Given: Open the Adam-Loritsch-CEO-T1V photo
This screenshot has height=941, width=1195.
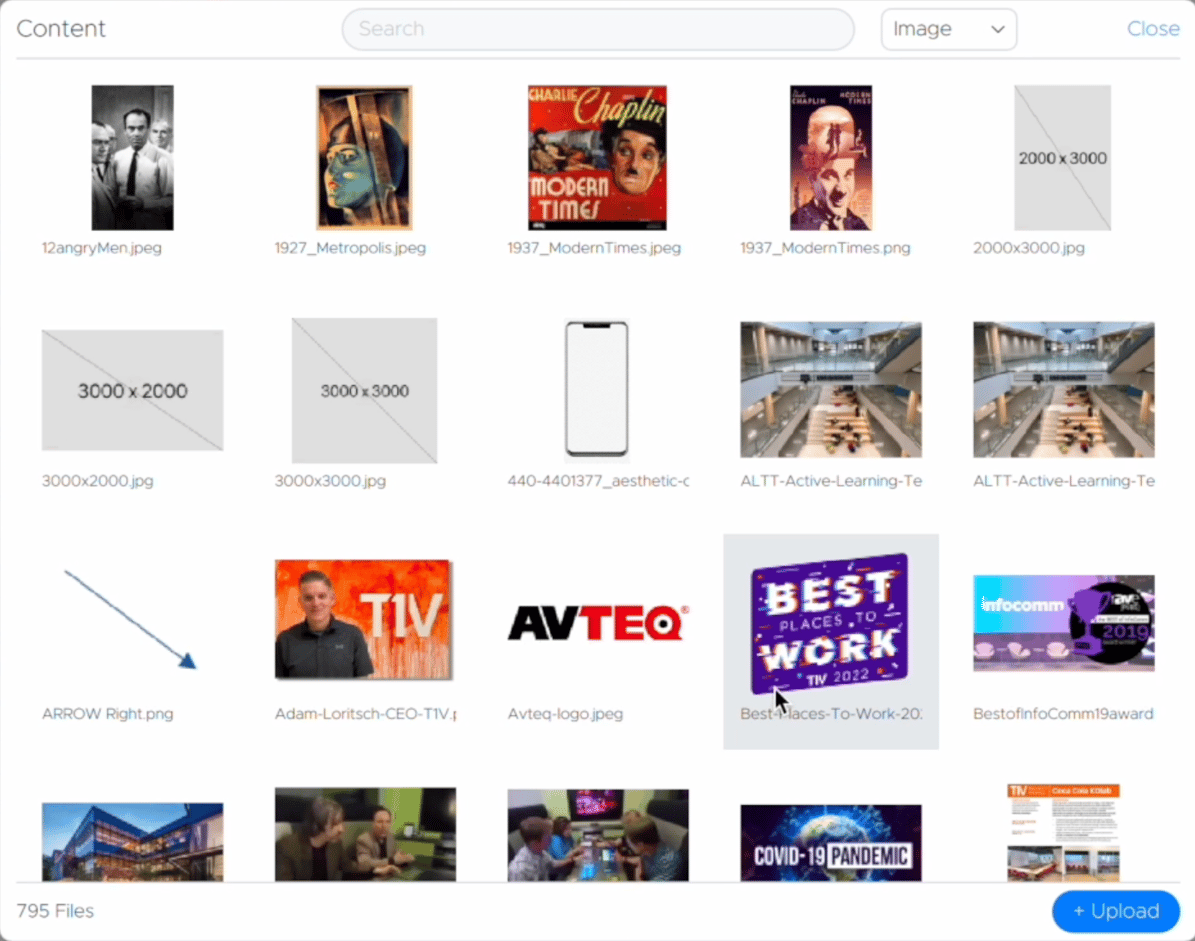Looking at the screenshot, I should coord(364,620).
